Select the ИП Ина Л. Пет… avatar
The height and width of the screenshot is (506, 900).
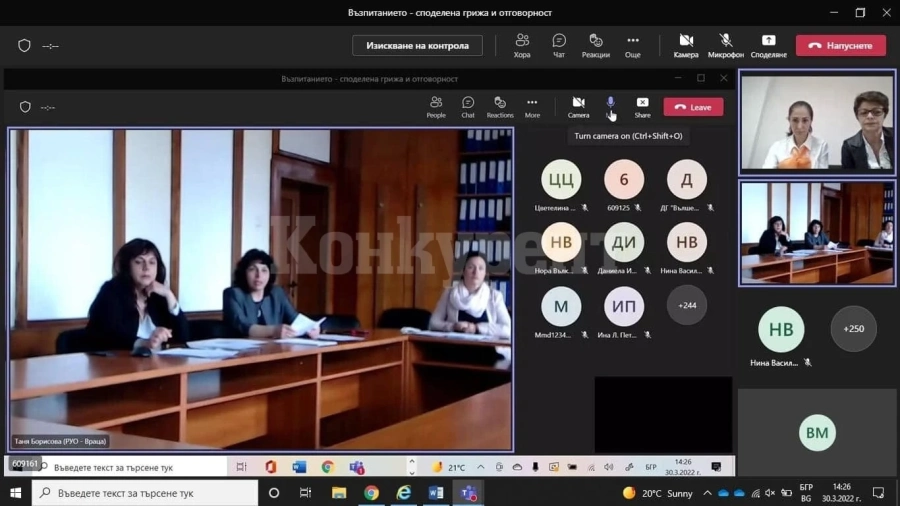click(624, 306)
